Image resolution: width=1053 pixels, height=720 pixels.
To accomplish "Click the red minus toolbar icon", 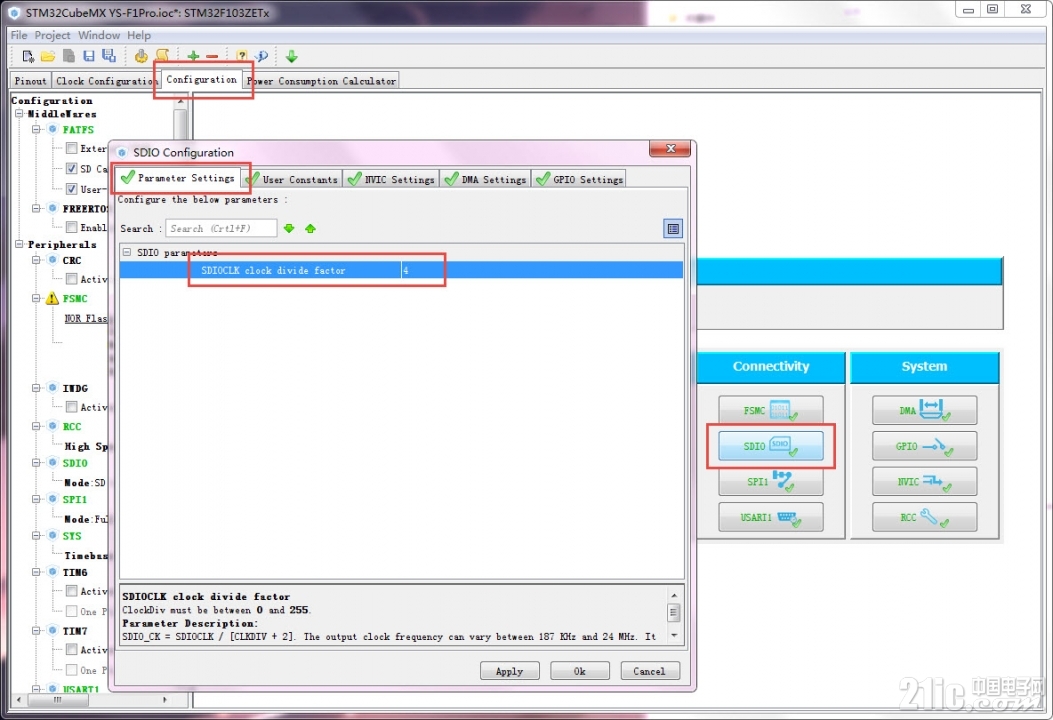I will [212, 56].
